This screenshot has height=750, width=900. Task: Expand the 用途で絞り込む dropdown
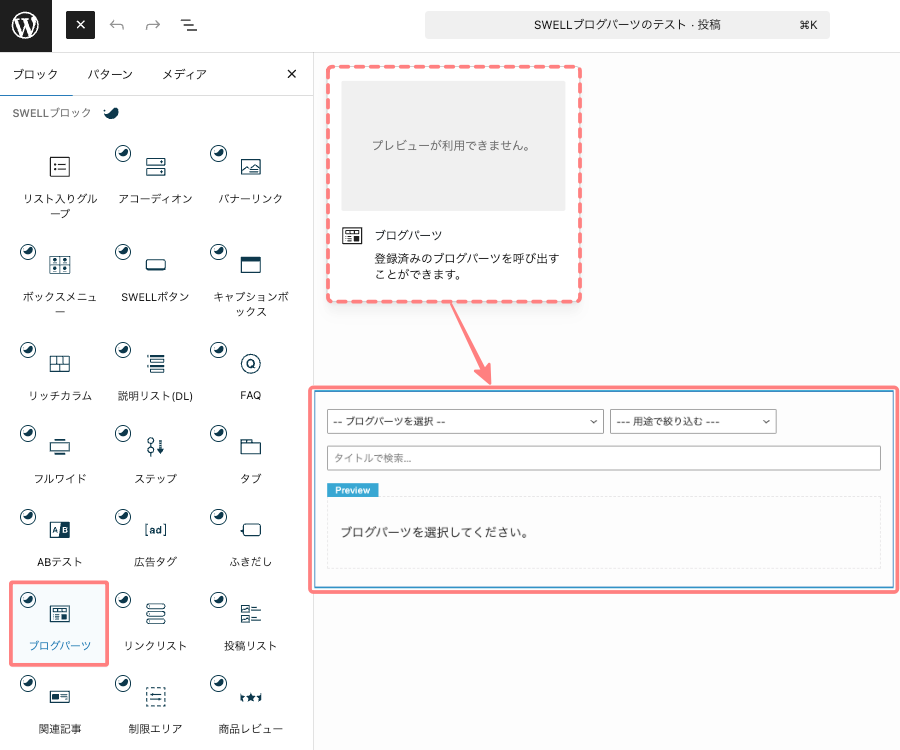(x=693, y=422)
